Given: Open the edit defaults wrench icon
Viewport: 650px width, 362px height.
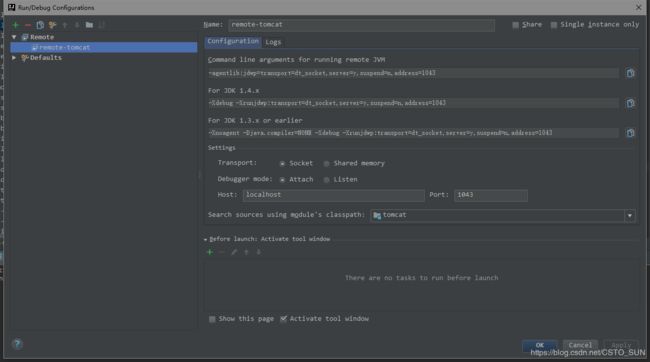Looking at the screenshot, I should pyautogui.click(x=52, y=25).
